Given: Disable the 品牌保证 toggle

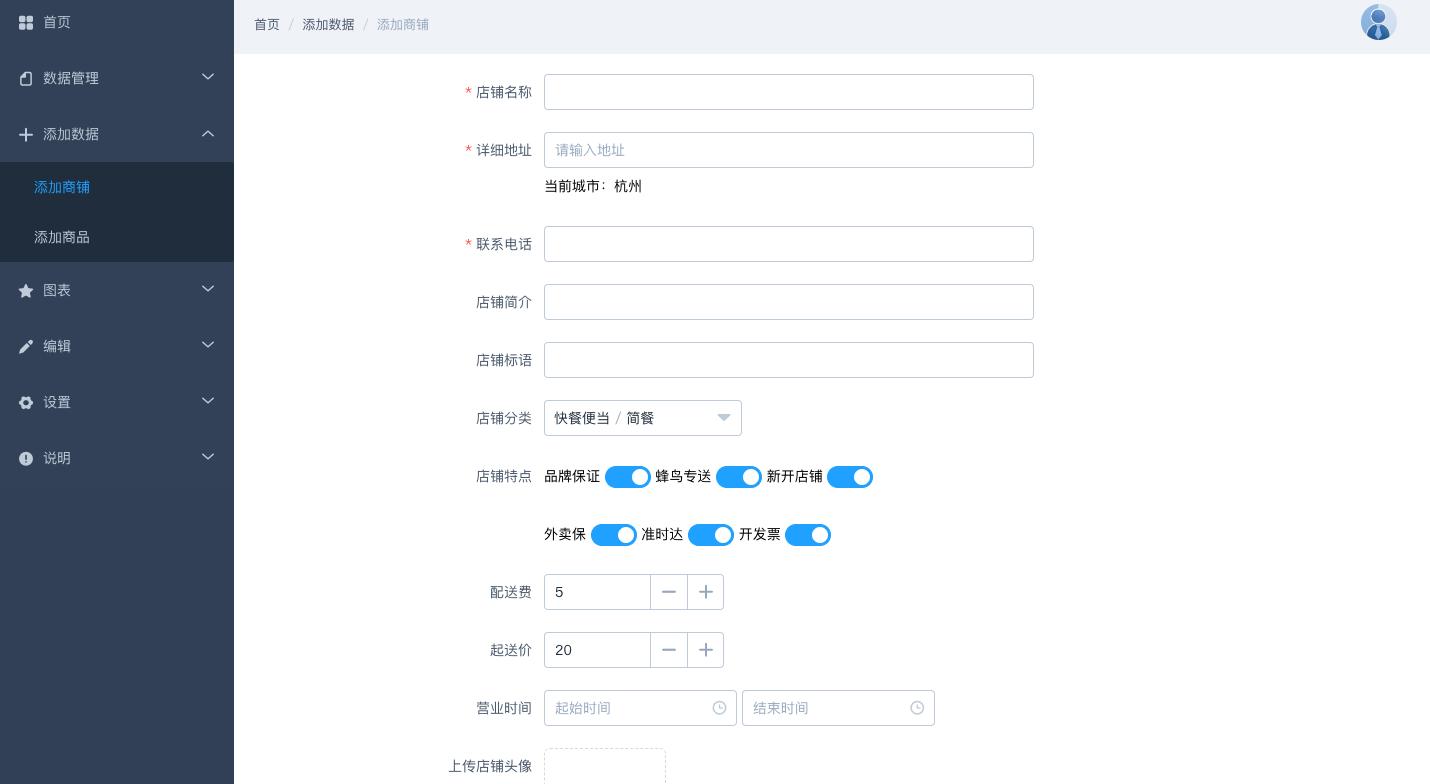Looking at the screenshot, I should click(x=628, y=477).
